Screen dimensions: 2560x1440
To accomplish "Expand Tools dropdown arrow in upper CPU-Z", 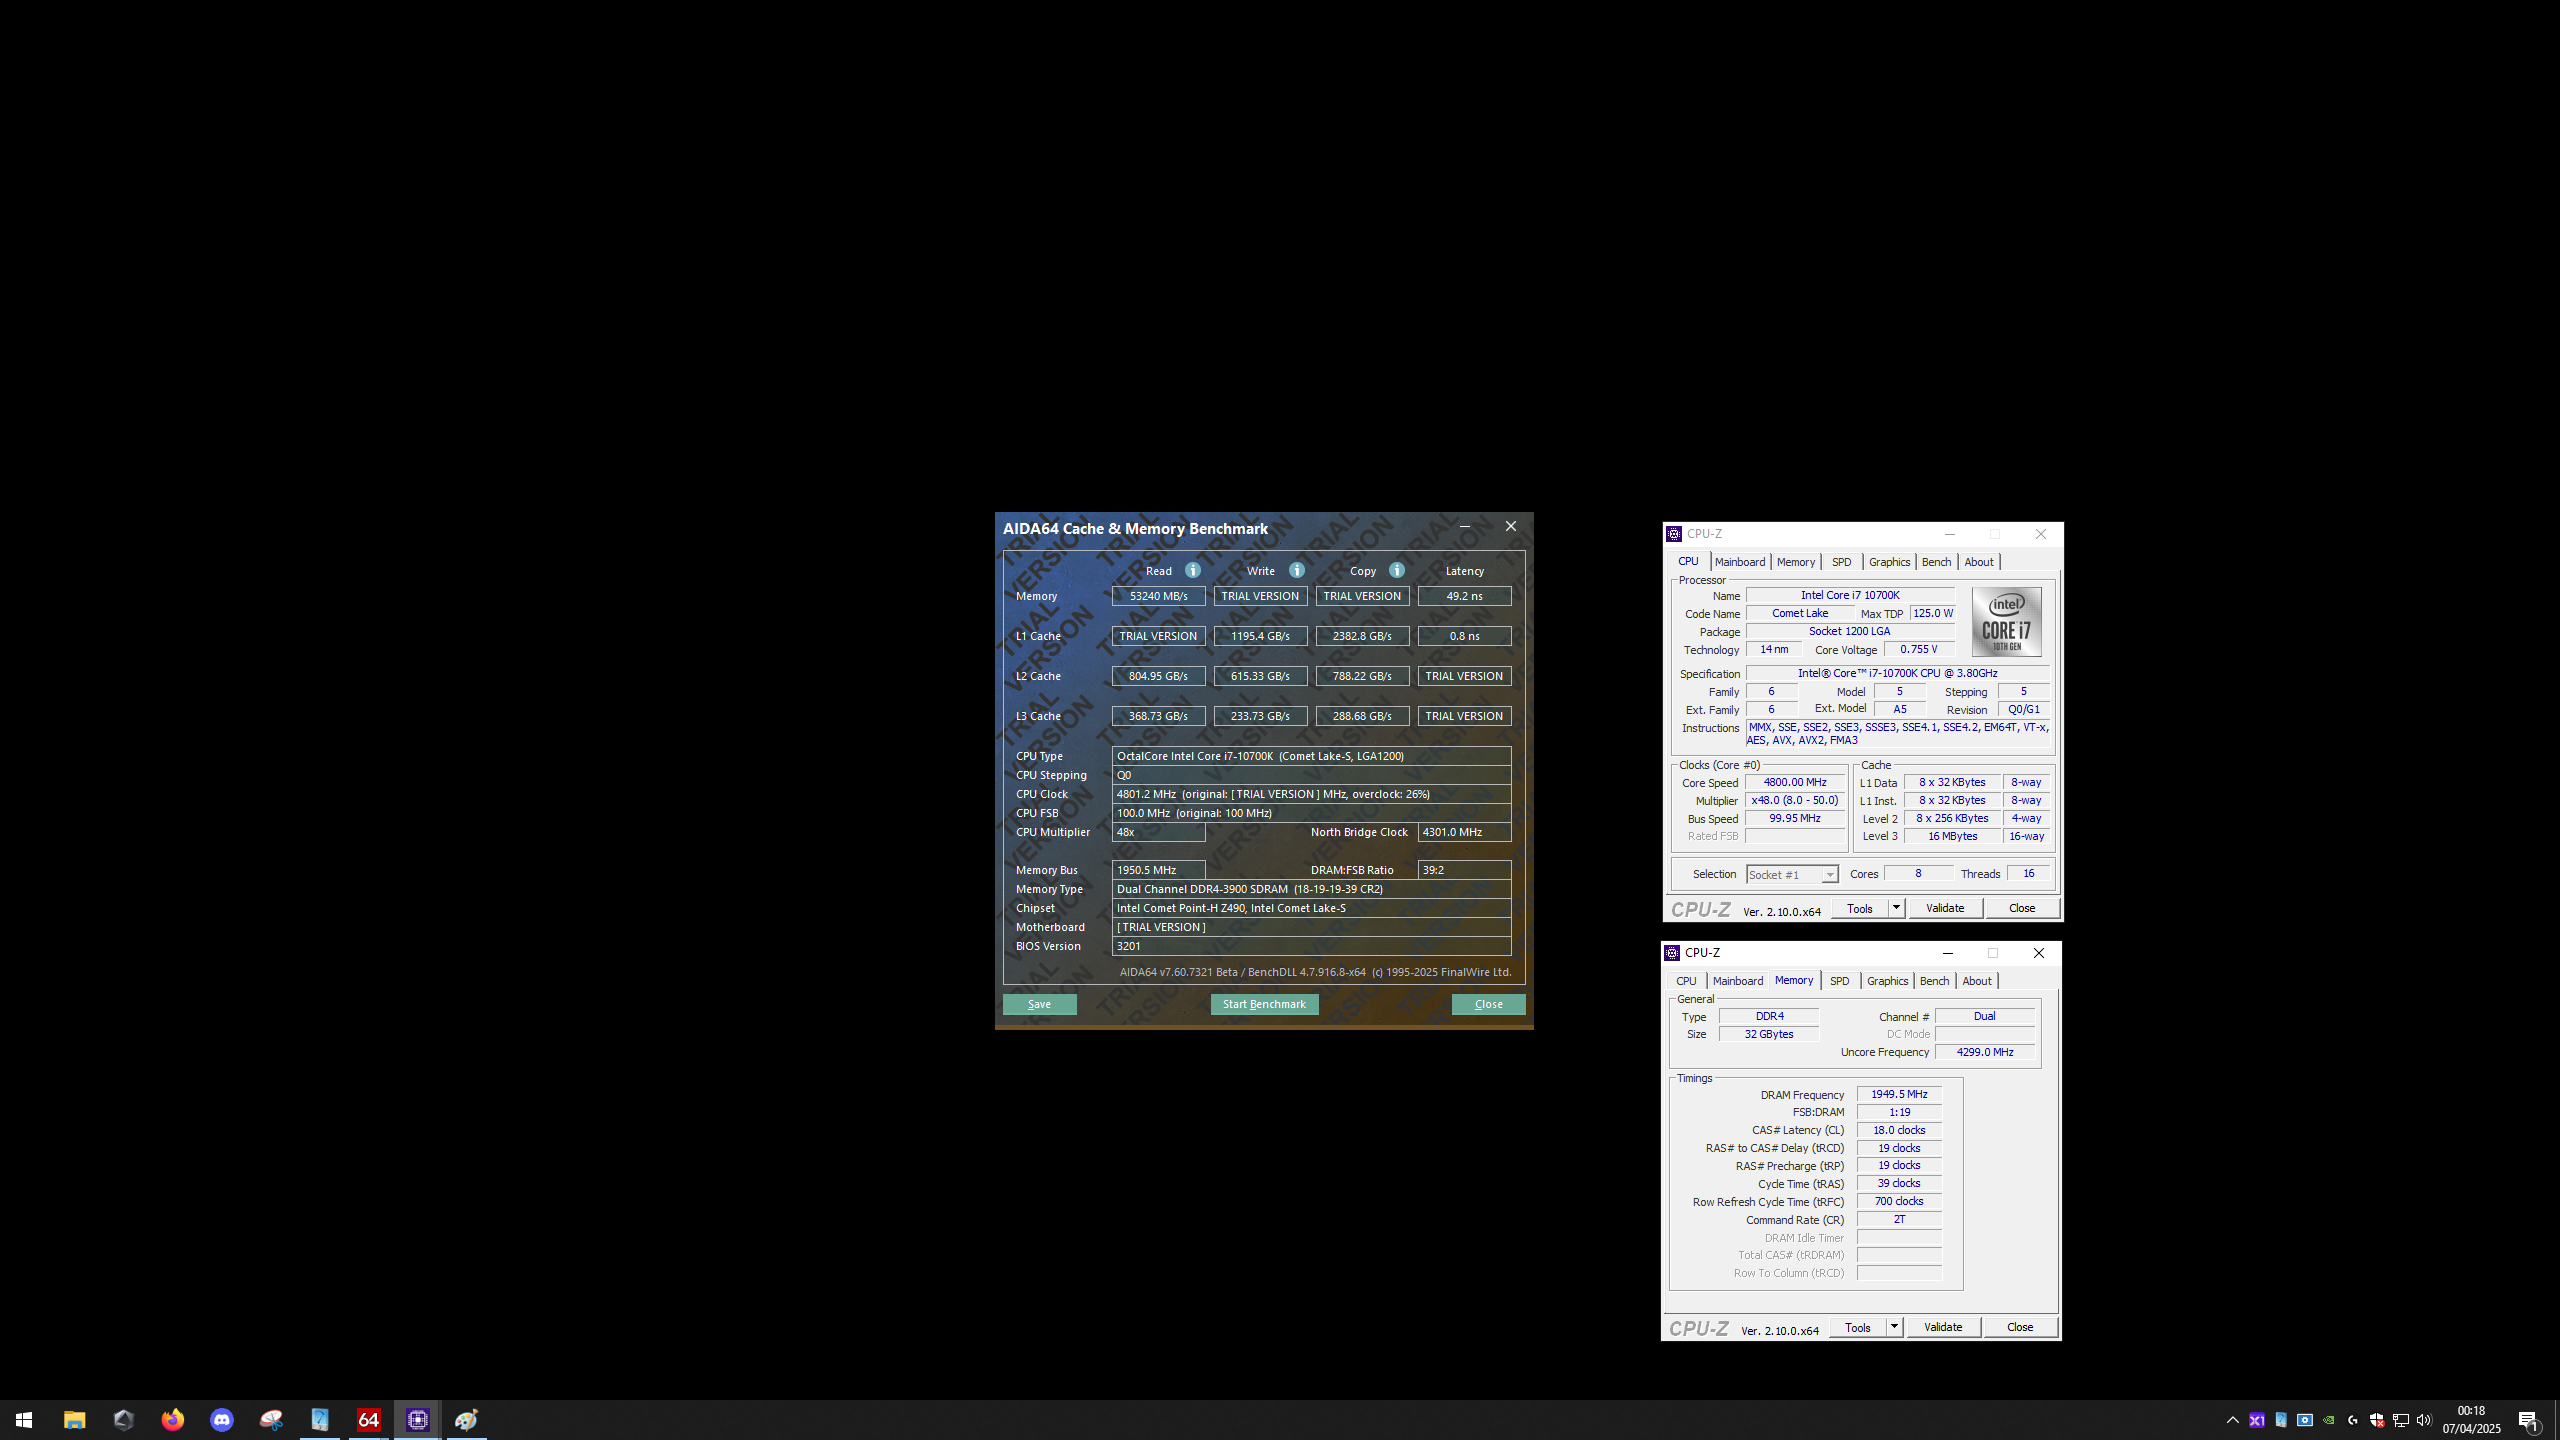I will (1896, 908).
